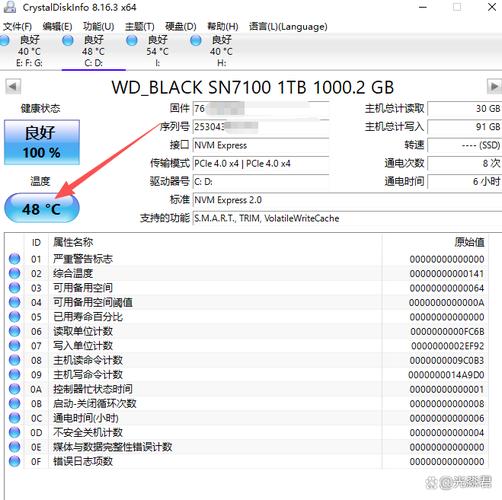Image resolution: width=502 pixels, height=500 pixels.
Task: Click status orb for attribute 05 已用寿命百分比
Action: (x=14, y=317)
